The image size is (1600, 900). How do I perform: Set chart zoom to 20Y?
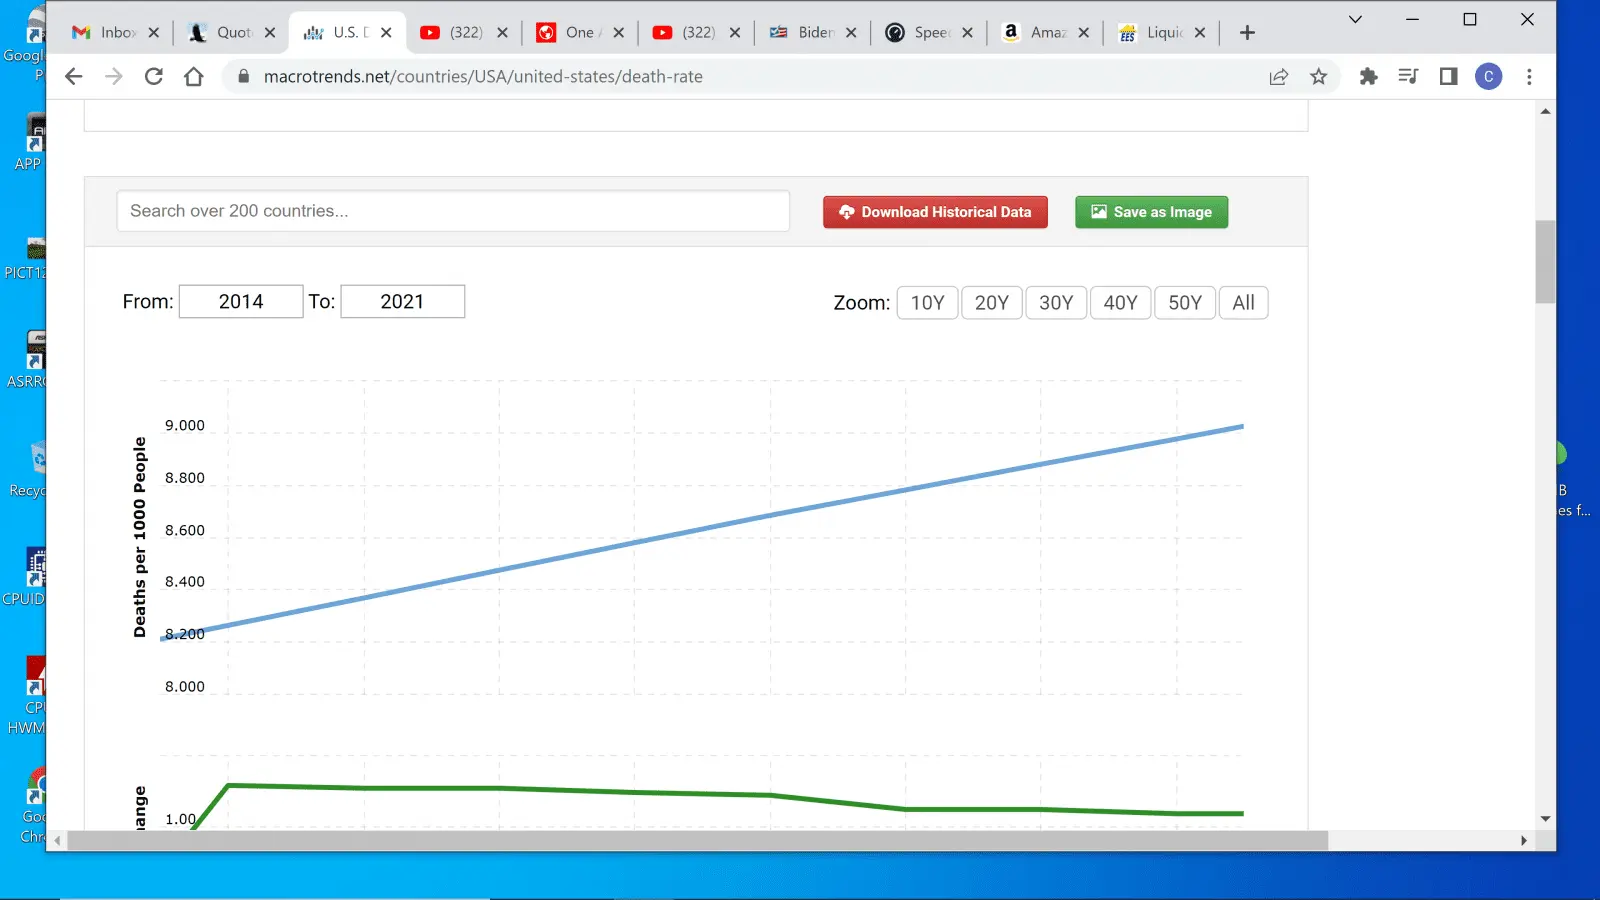coord(992,303)
